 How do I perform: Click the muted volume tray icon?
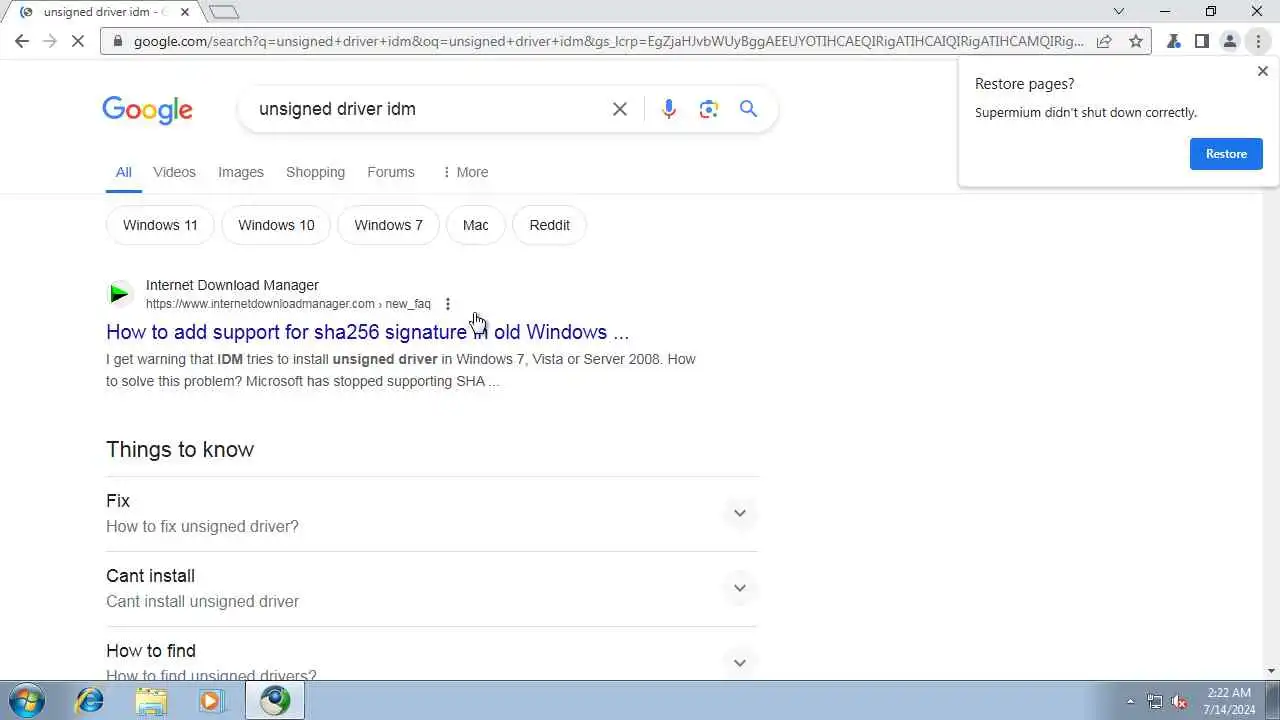click(1180, 701)
